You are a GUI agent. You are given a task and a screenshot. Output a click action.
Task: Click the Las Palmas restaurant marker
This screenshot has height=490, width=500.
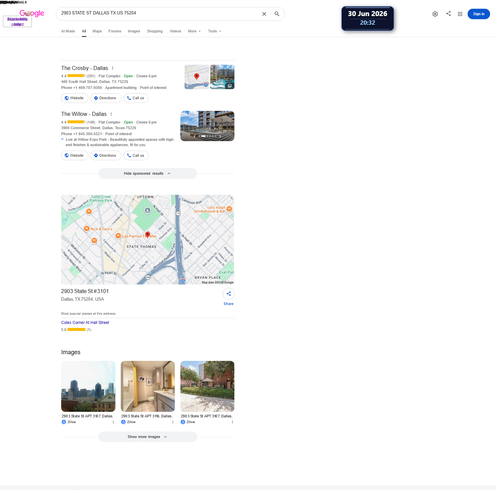coord(118,236)
